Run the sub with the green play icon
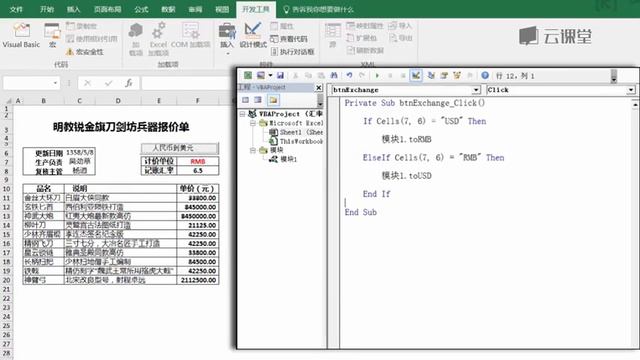 pos(377,76)
